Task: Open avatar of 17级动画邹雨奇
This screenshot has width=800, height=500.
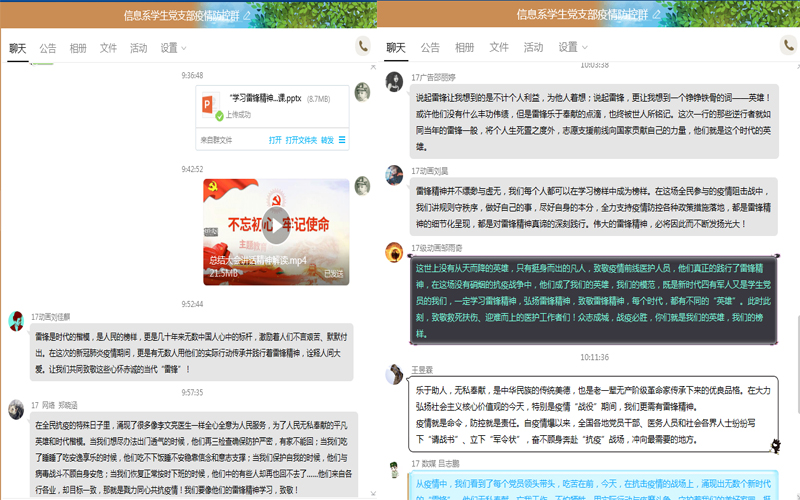Action: point(394,252)
